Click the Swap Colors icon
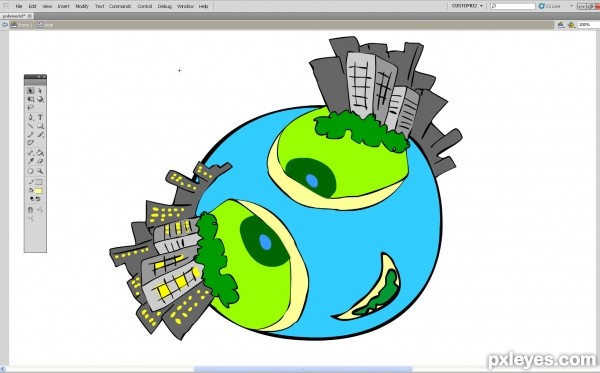 (x=38, y=199)
